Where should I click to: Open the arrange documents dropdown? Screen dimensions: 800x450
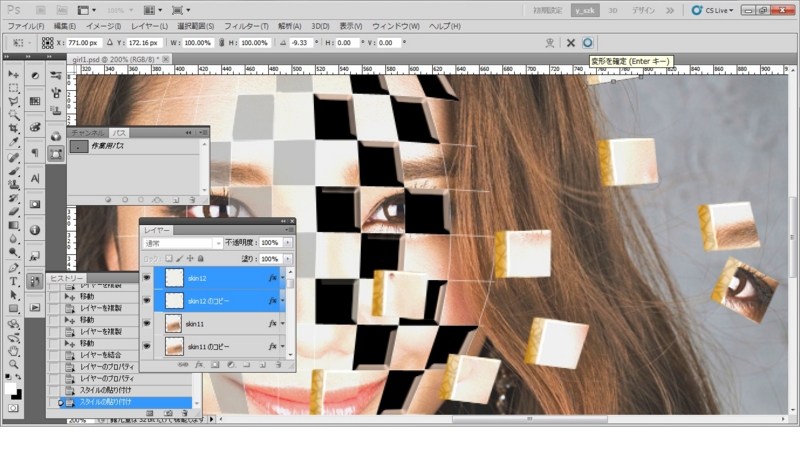[153, 10]
